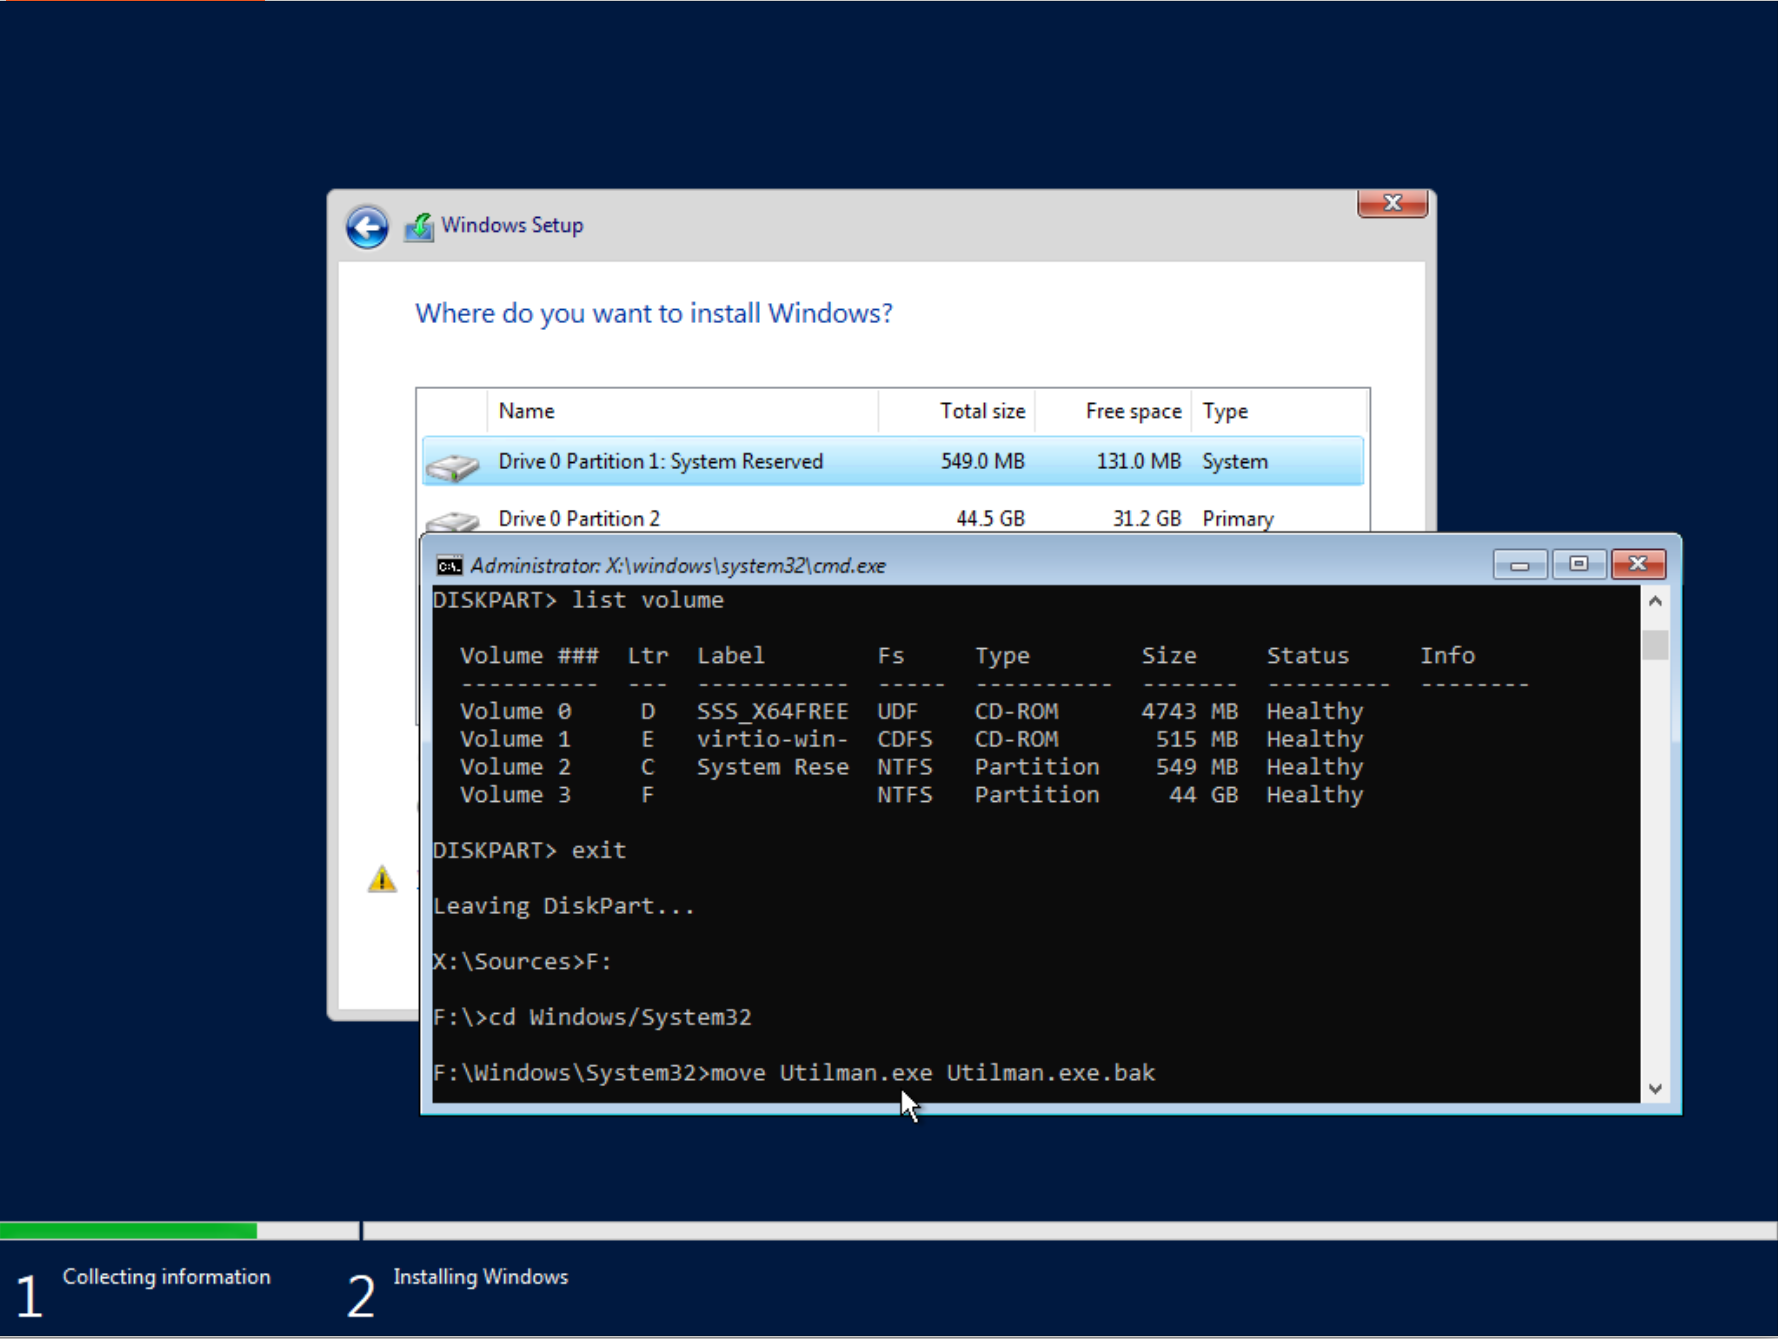The width and height of the screenshot is (1778, 1339).
Task: Click the command prompt scroll down arrow
Action: (1655, 1089)
